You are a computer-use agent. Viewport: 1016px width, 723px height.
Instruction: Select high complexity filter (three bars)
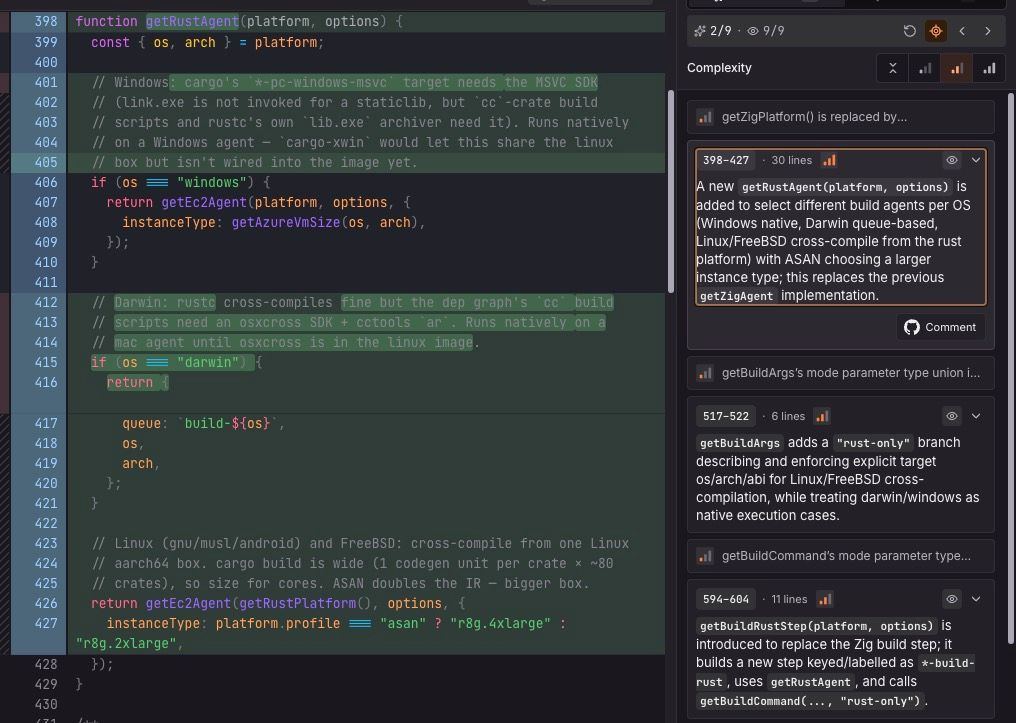tap(989, 68)
